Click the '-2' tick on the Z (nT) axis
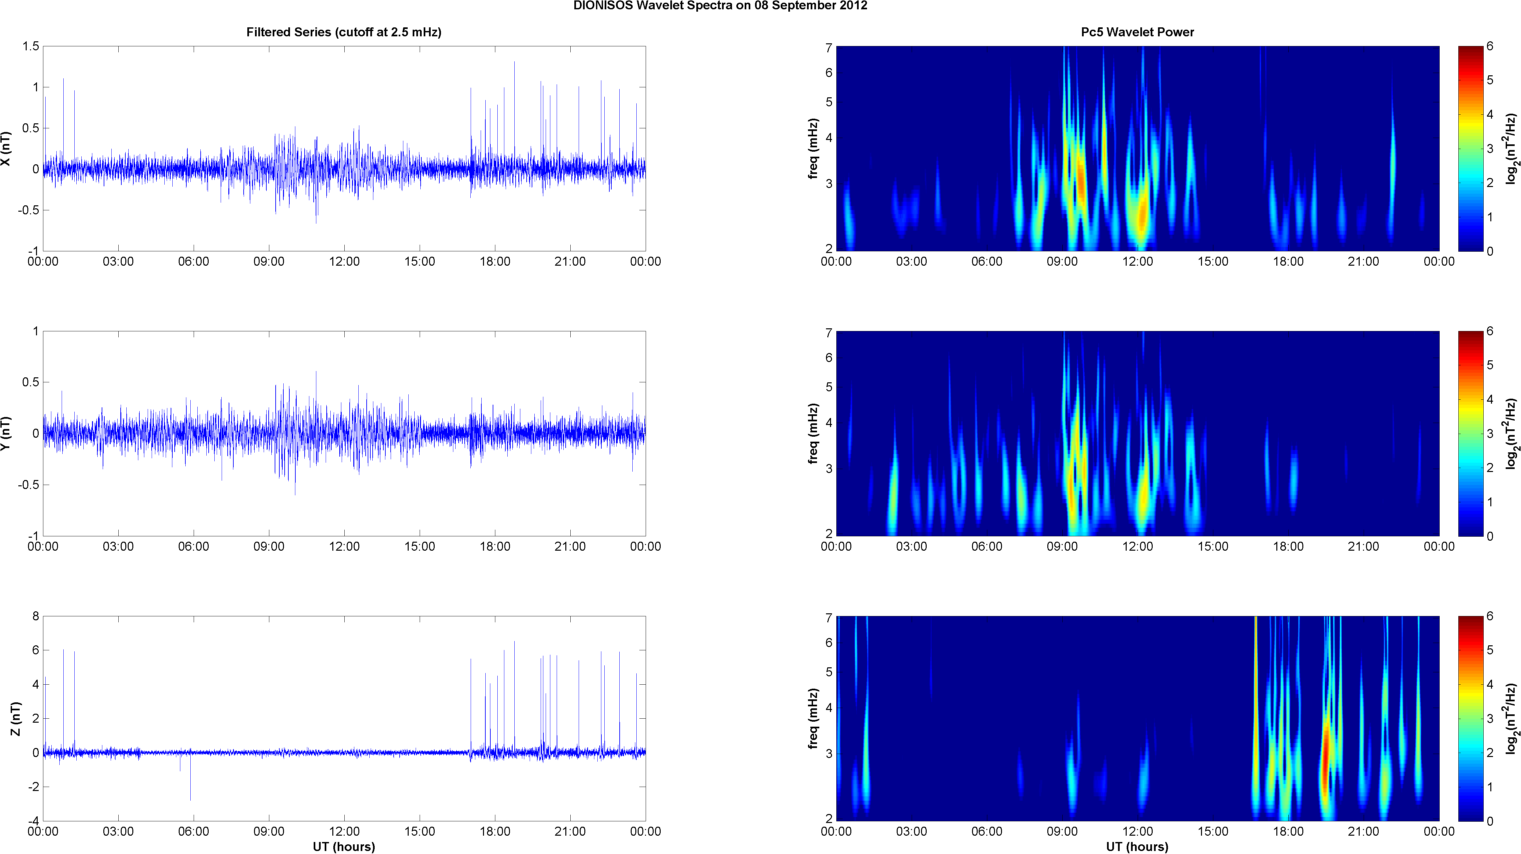This screenshot has height=854, width=1521. (x=33, y=787)
